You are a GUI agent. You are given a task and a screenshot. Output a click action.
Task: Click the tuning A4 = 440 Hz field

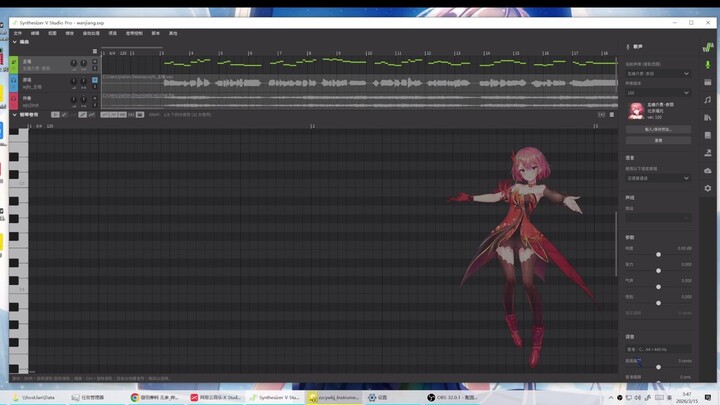point(658,349)
